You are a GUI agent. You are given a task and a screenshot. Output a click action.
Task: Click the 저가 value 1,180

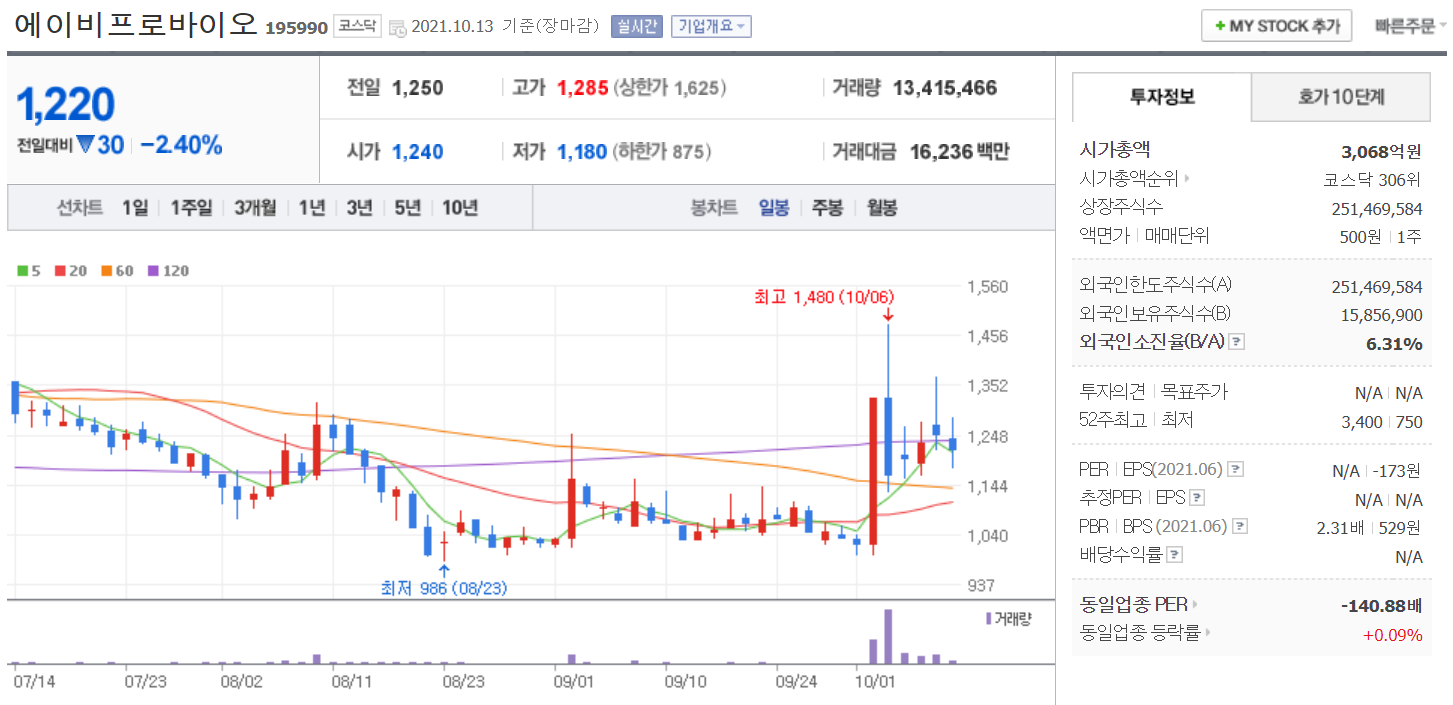pyautogui.click(x=582, y=152)
